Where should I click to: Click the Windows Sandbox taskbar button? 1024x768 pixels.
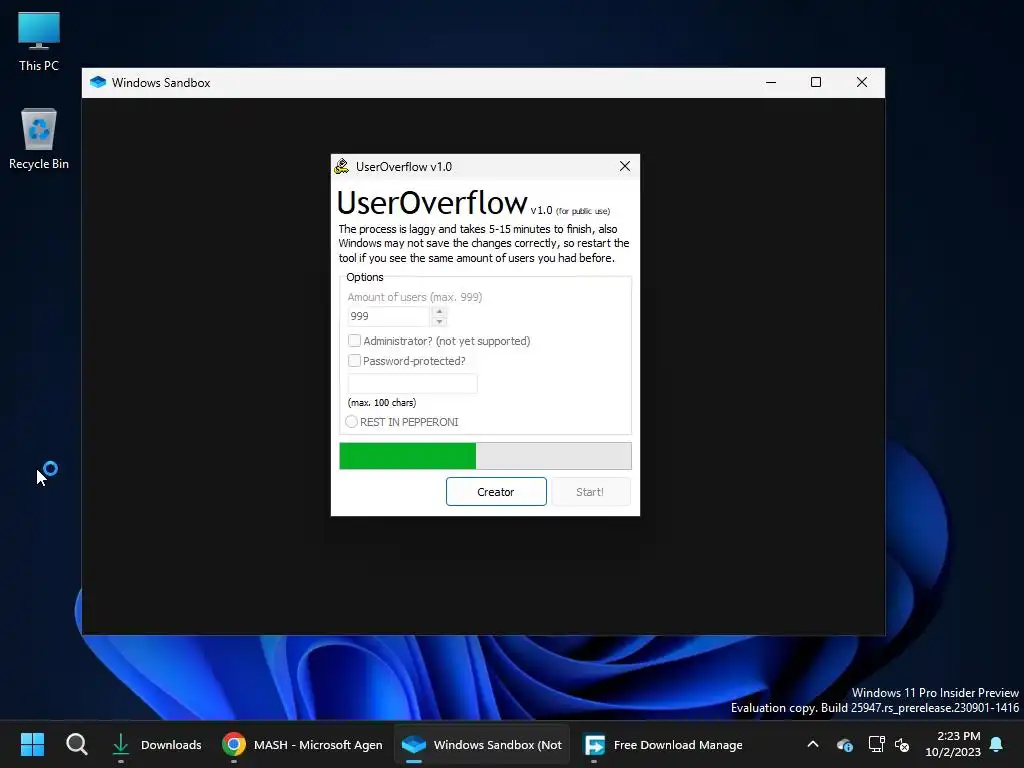coord(482,744)
